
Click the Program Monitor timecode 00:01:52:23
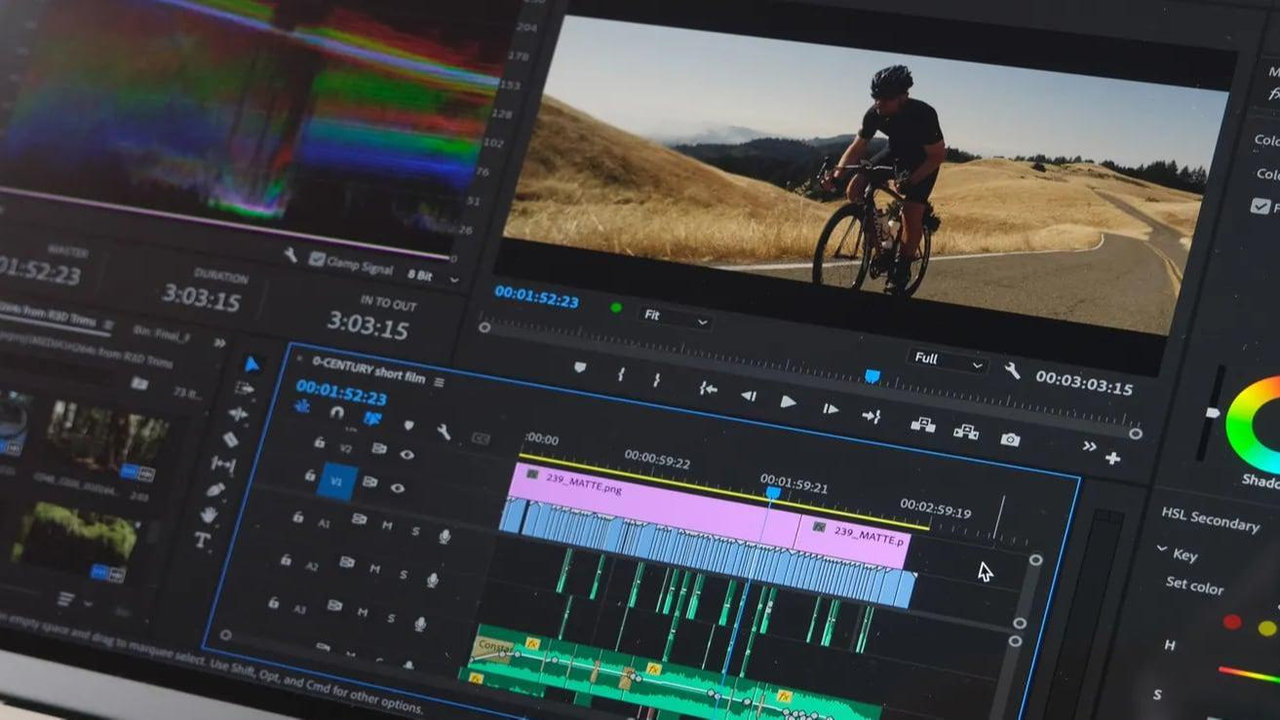pyautogui.click(x=536, y=298)
